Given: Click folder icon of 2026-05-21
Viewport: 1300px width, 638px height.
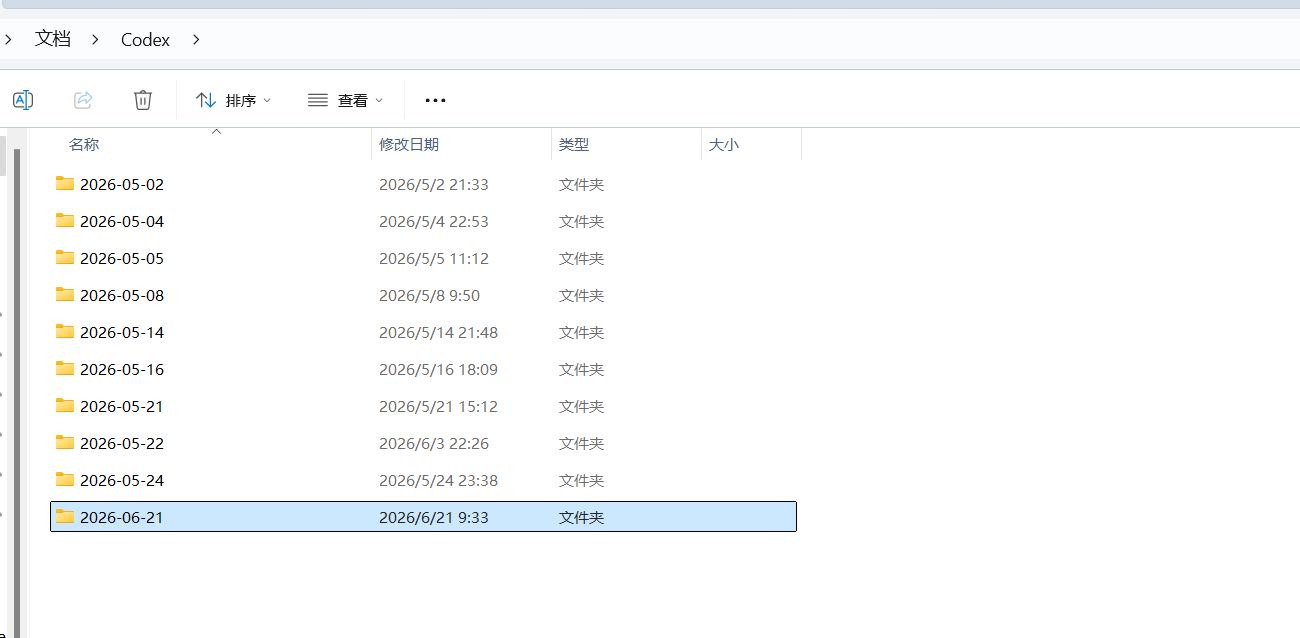Looking at the screenshot, I should (x=65, y=405).
